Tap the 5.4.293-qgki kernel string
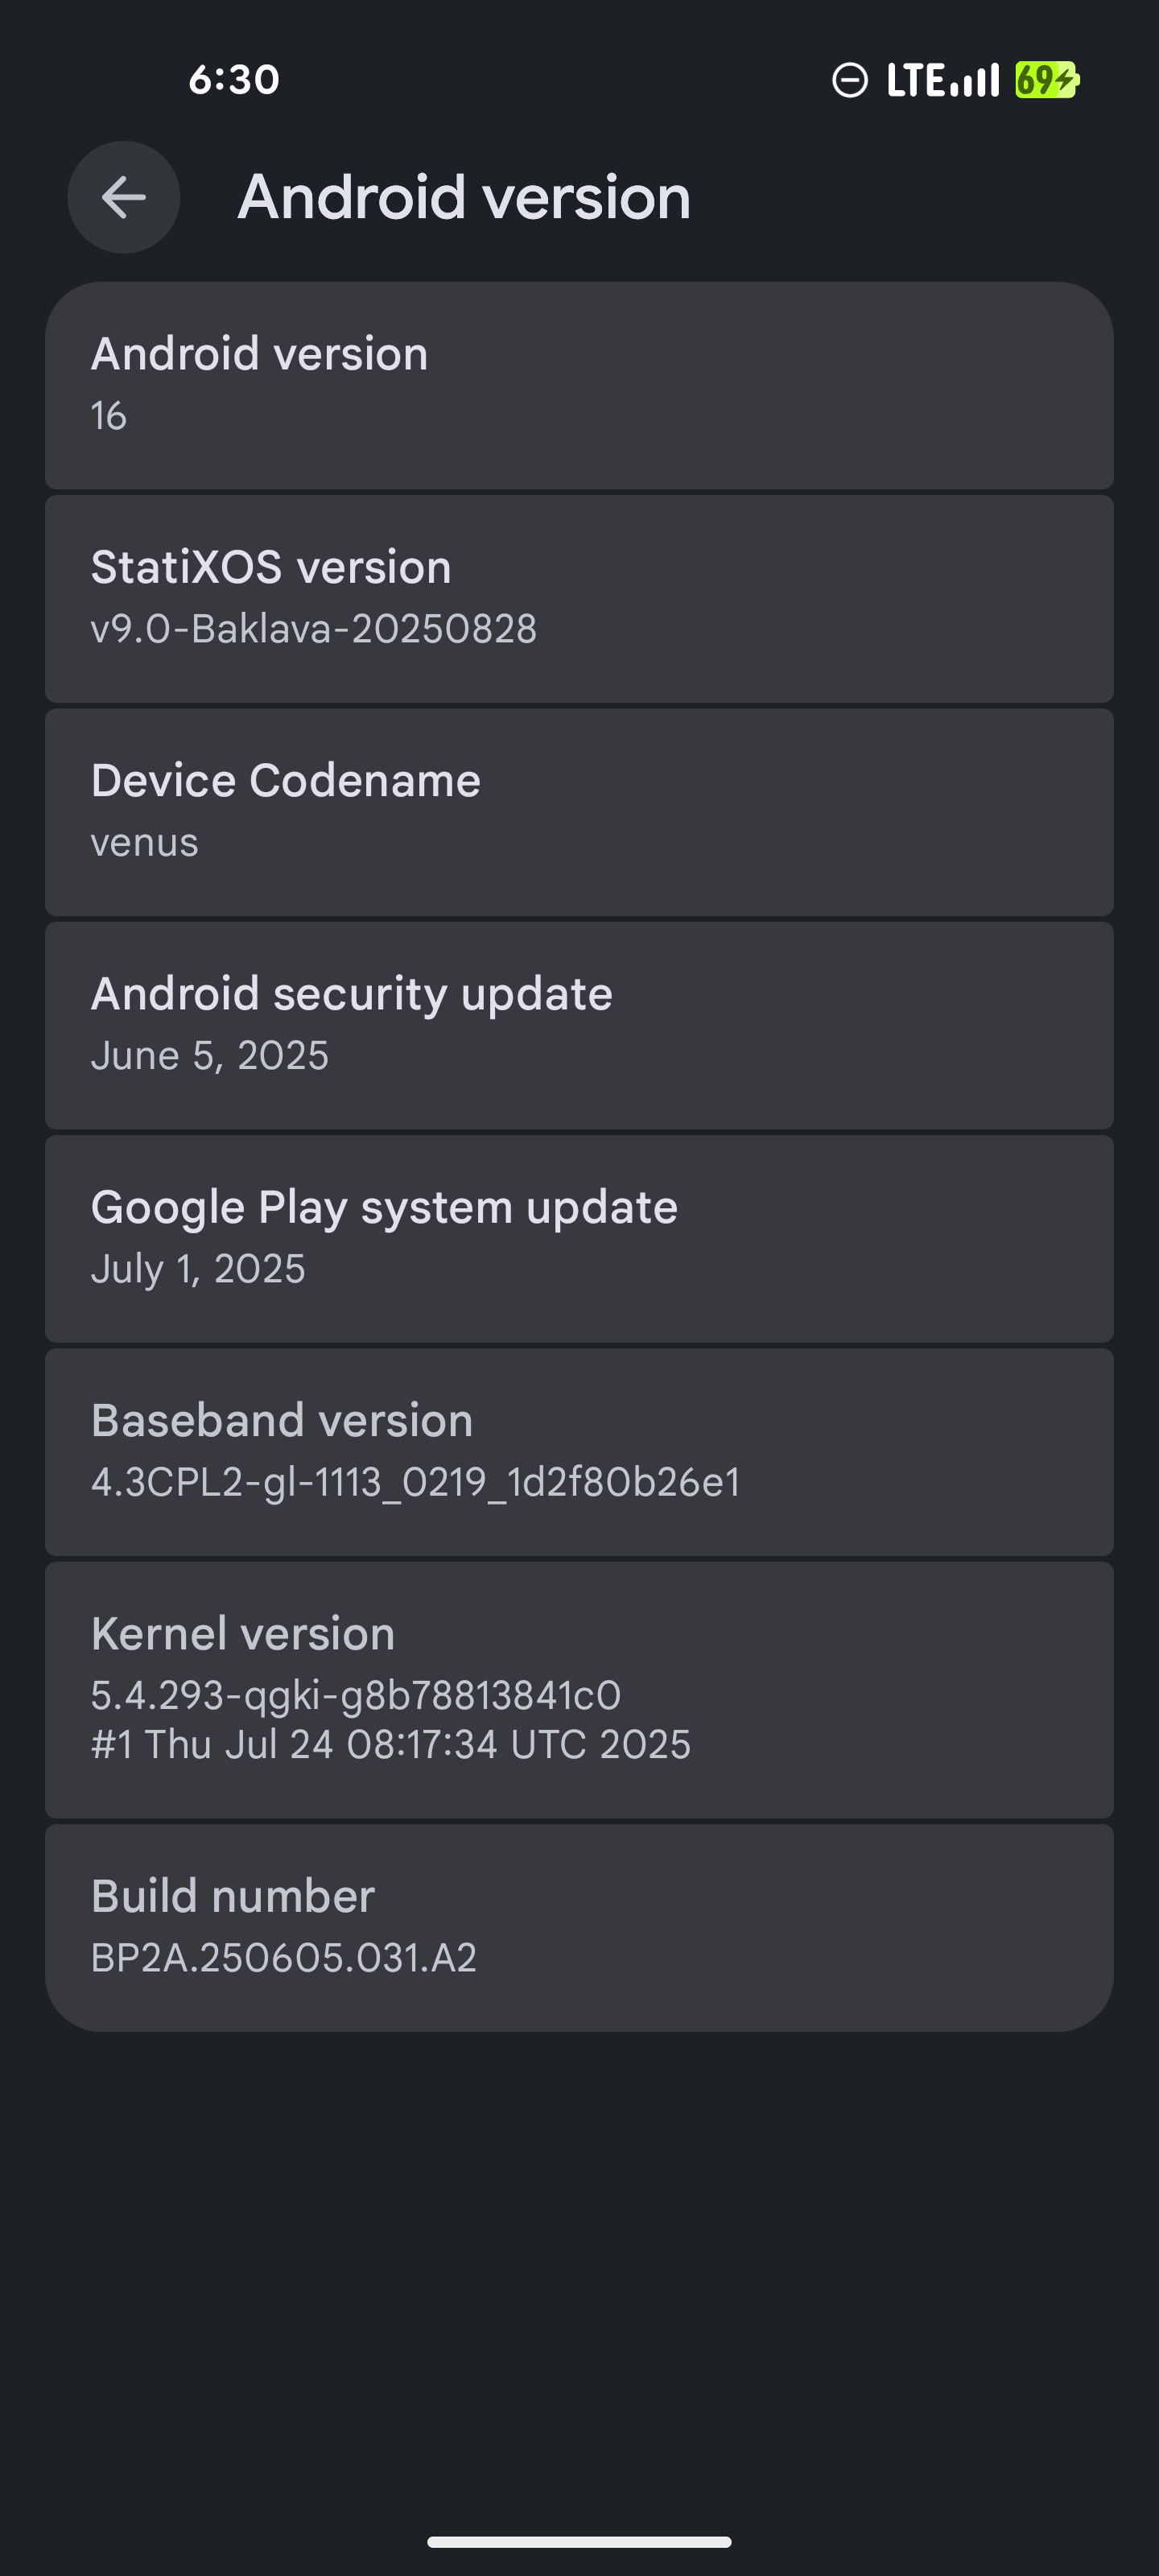This screenshot has width=1159, height=2576. point(356,1696)
